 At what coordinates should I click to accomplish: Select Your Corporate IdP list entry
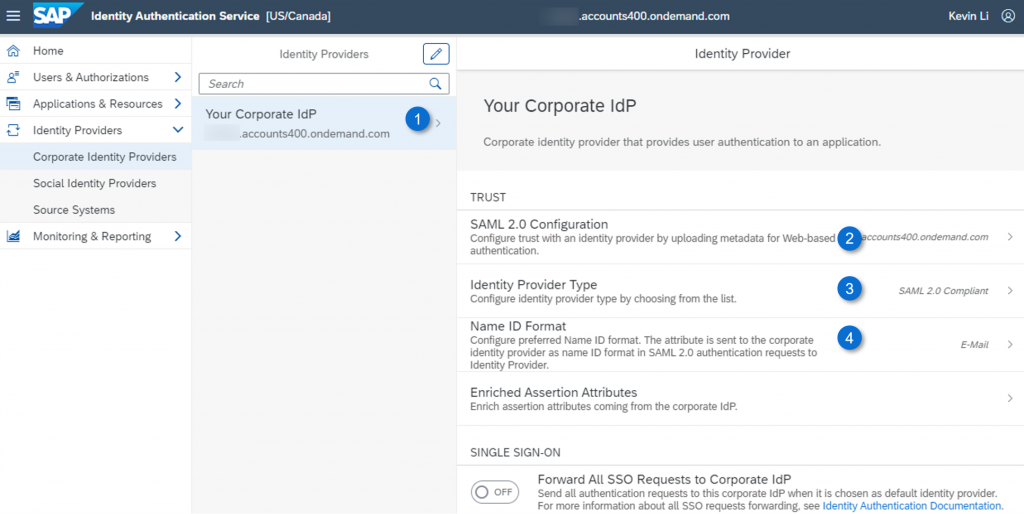[324, 123]
